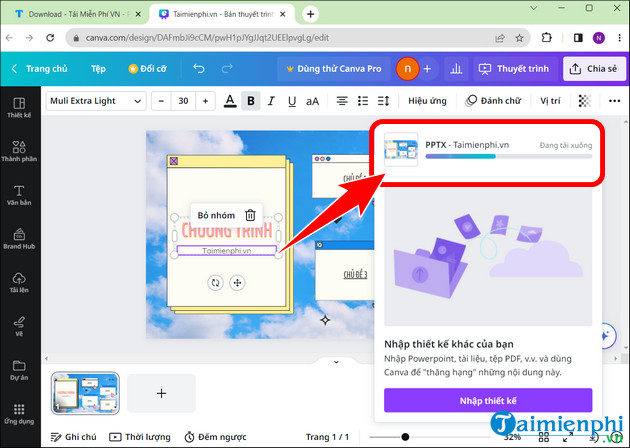Open Đếm ngược timer
This screenshot has width=630, height=448.
tap(215, 437)
